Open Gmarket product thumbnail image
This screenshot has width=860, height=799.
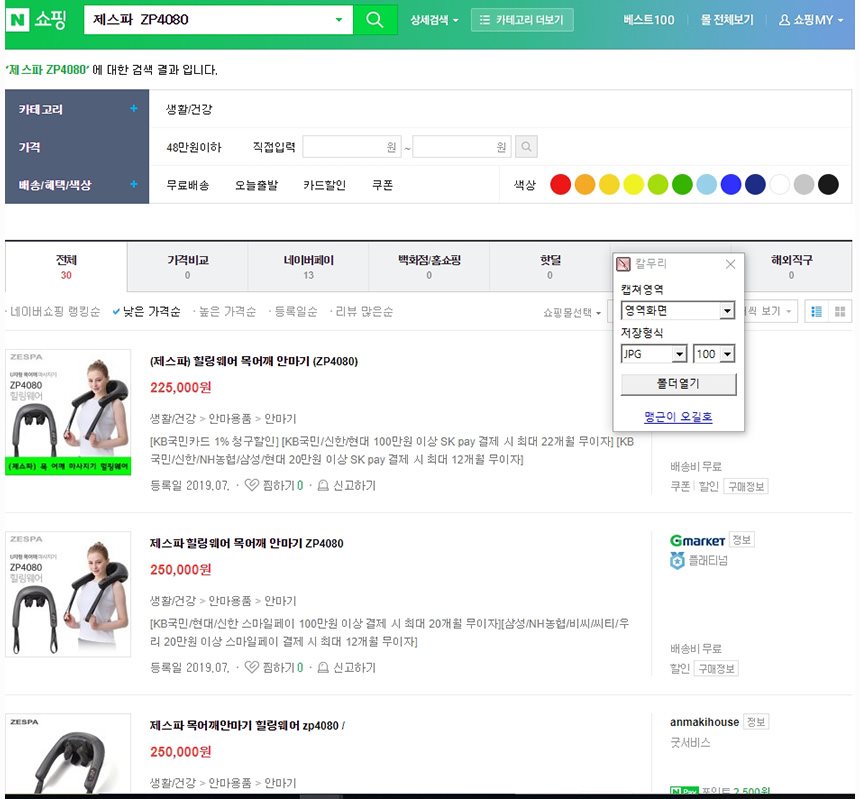(x=68, y=594)
